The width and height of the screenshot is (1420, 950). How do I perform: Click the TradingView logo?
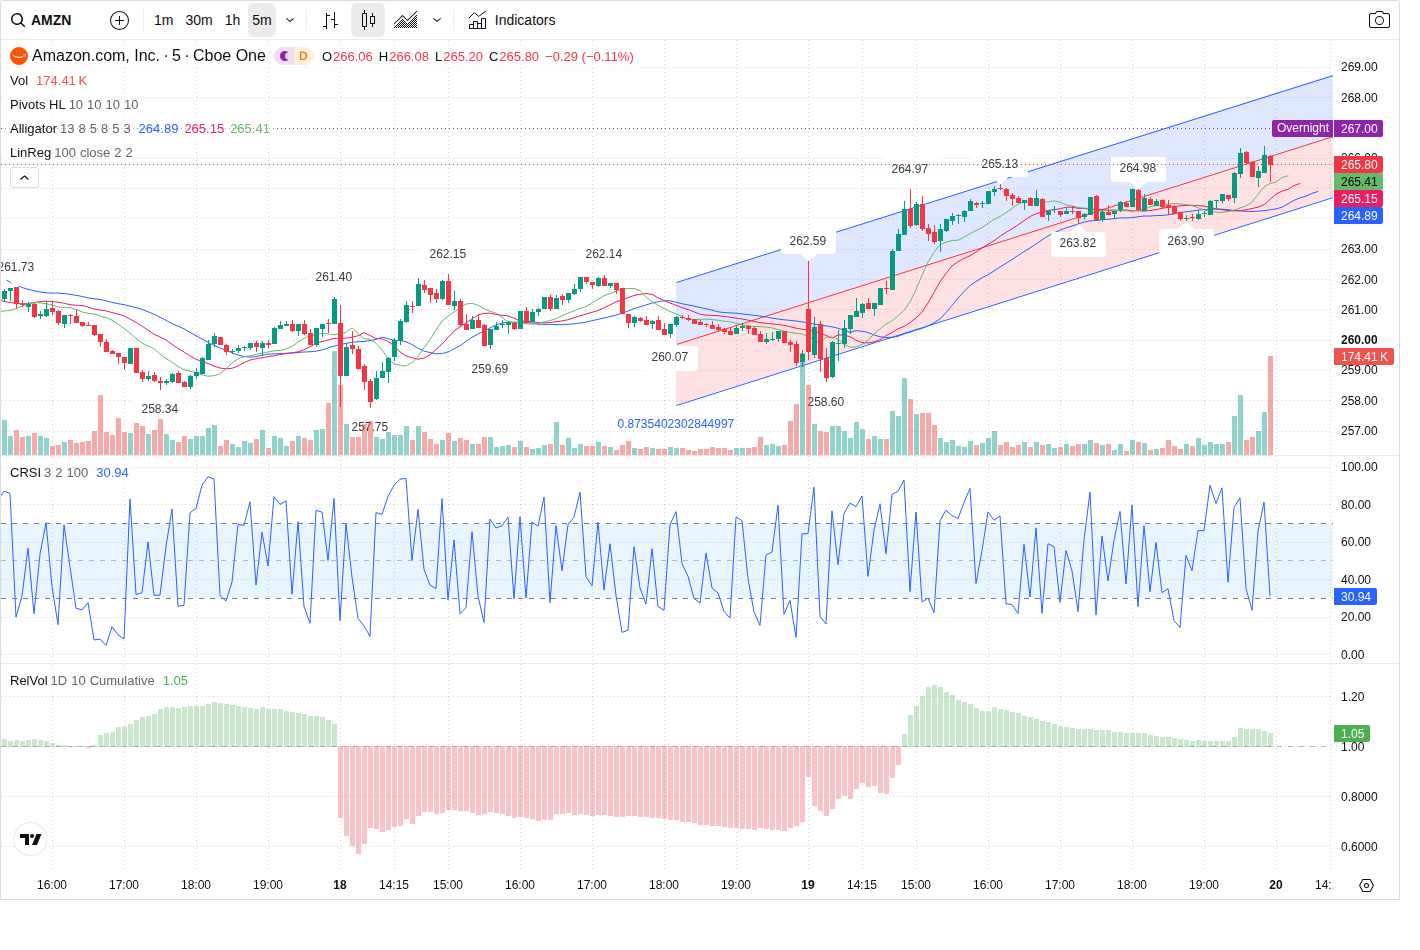coord(31,840)
